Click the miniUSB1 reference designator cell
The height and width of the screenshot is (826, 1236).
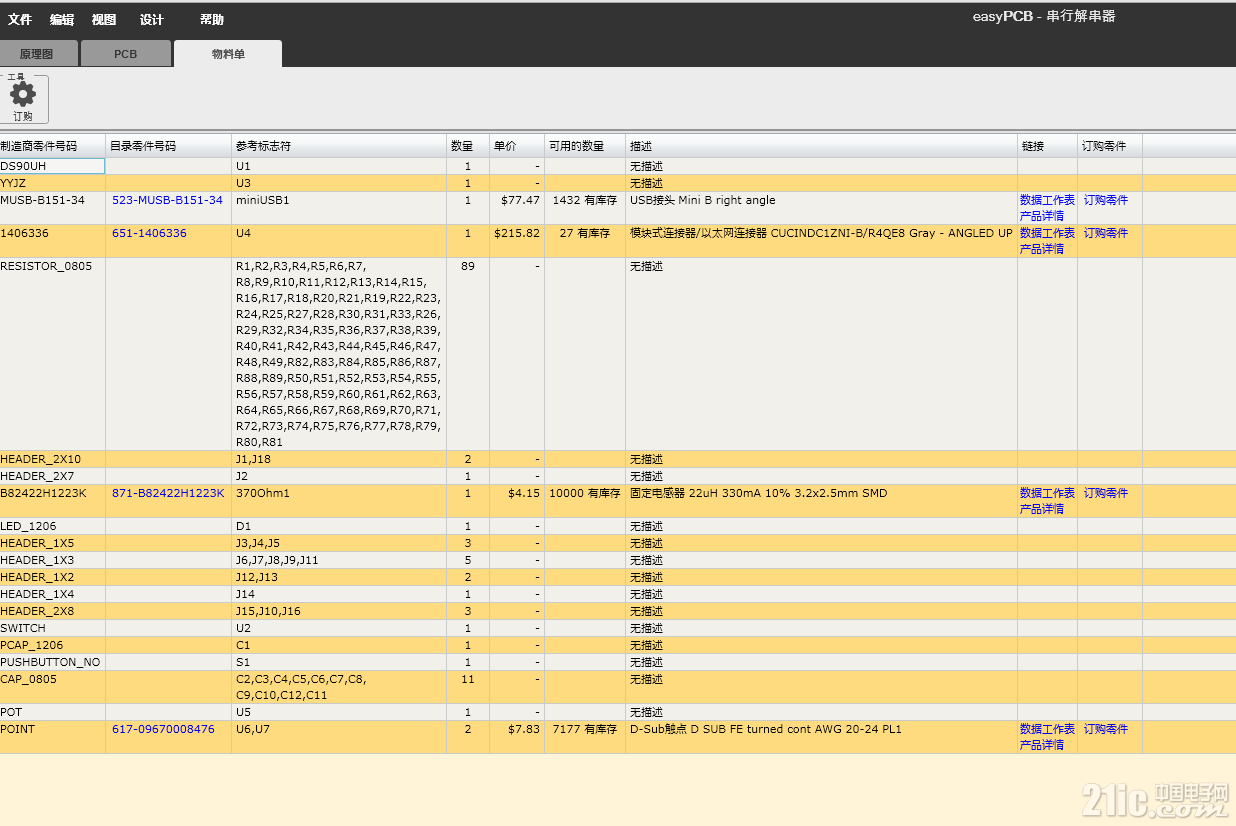pyautogui.click(x=339, y=208)
